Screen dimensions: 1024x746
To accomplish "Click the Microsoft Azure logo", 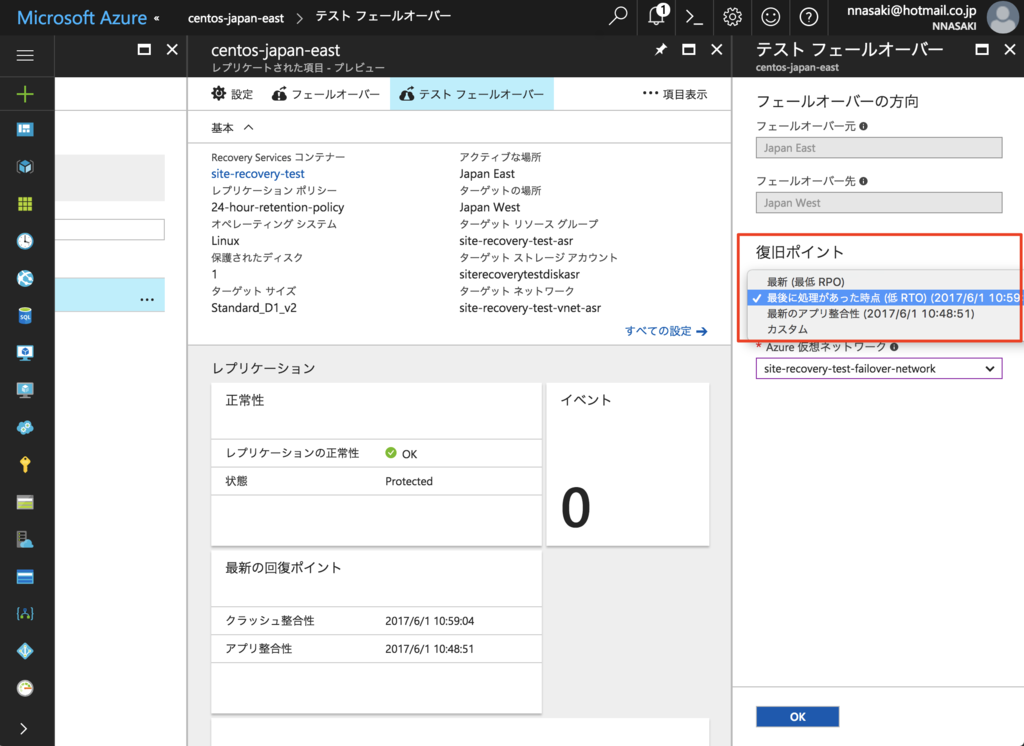I will [82, 18].
